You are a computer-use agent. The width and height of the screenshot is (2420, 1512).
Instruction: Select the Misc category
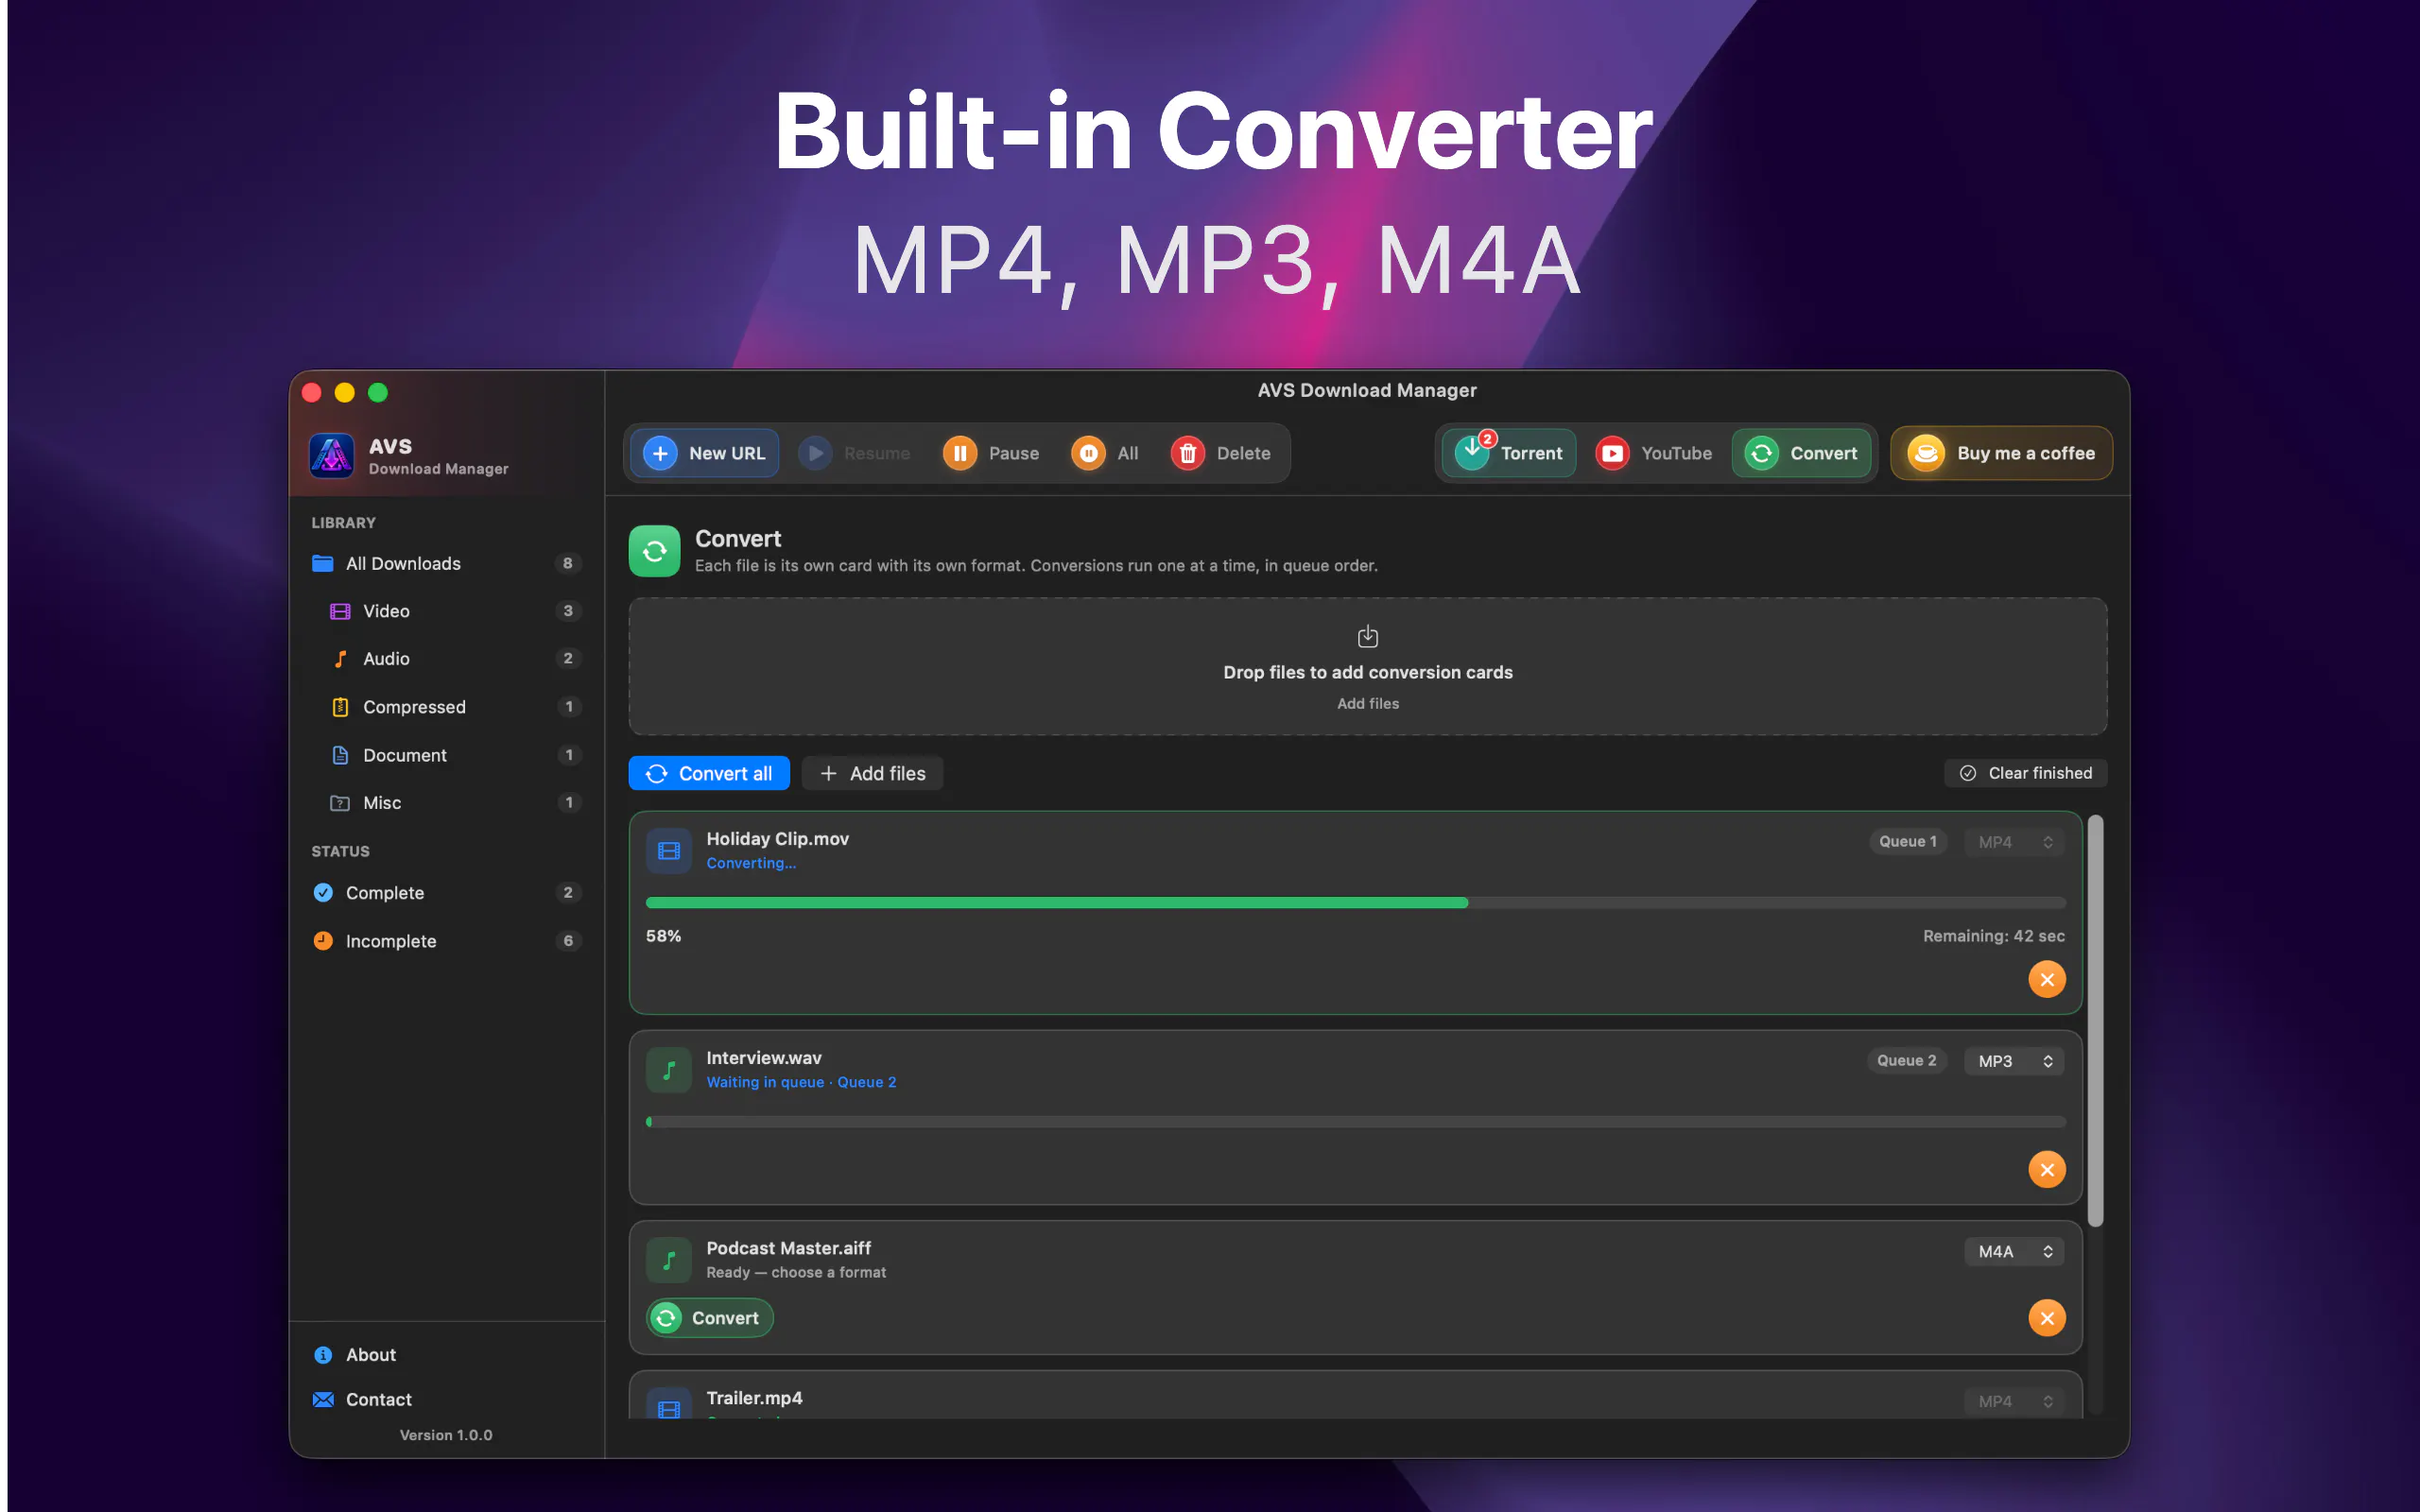[x=446, y=803]
